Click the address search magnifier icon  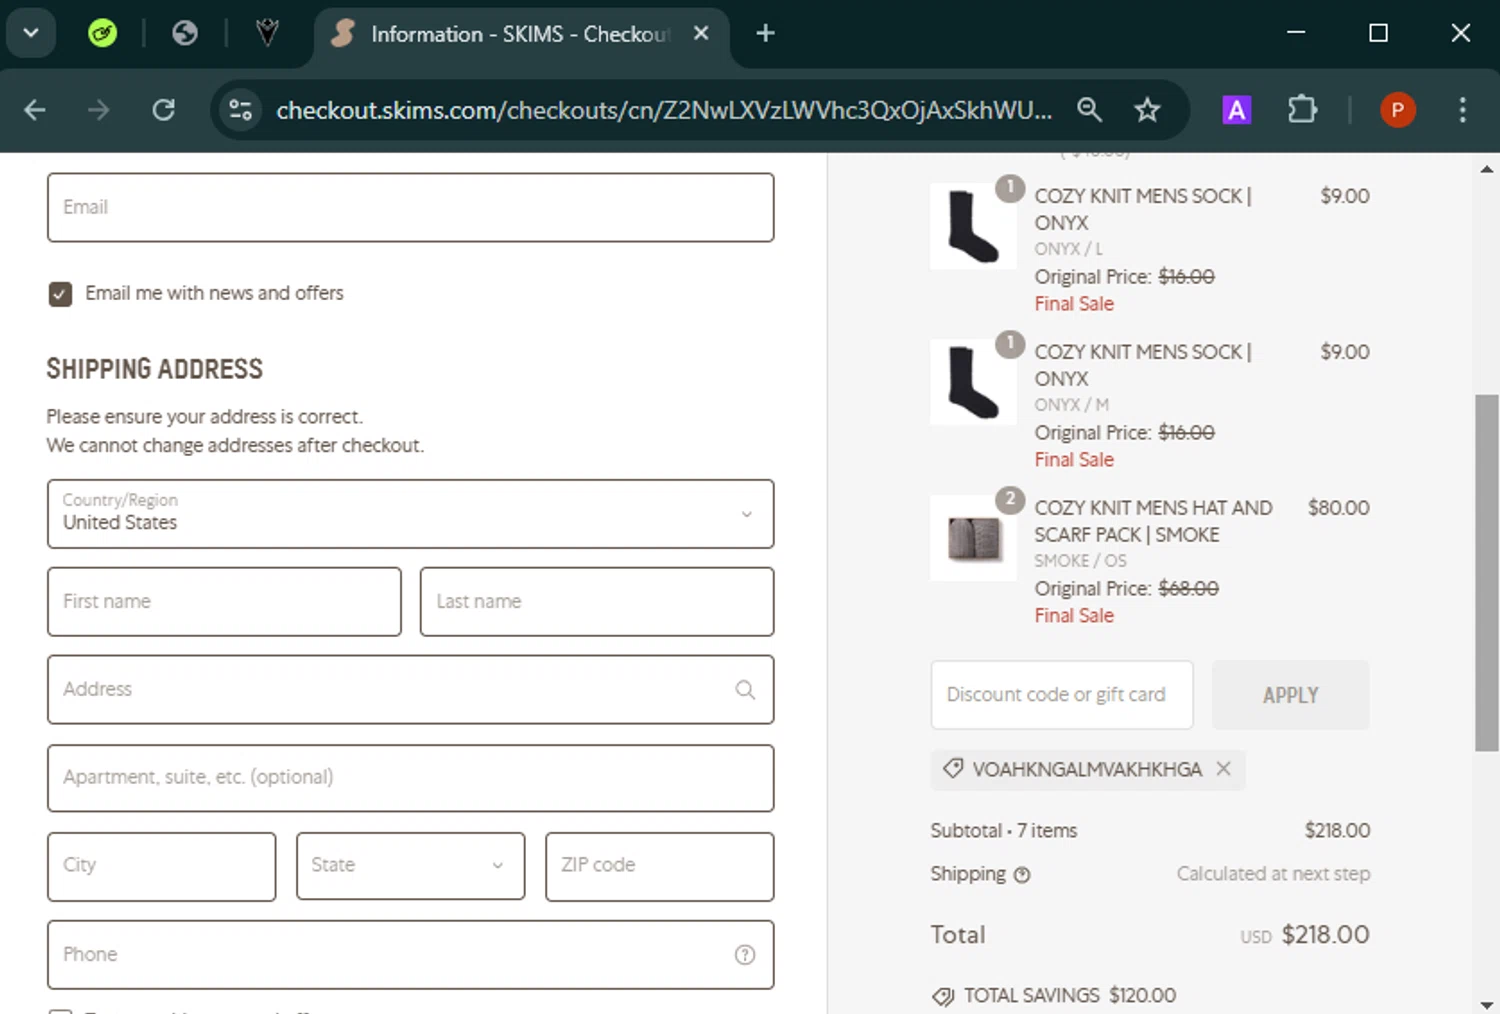click(x=745, y=690)
